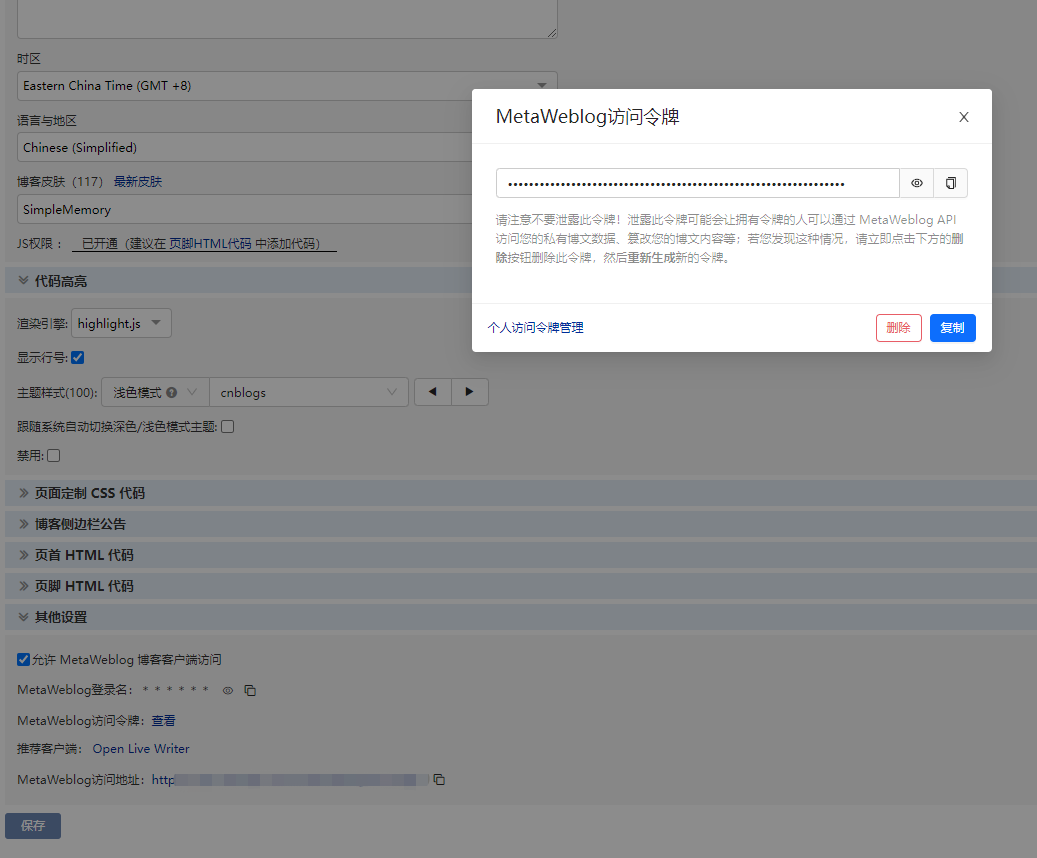Click the blue 复制 button
This screenshot has width=1037, height=858.
click(952, 328)
